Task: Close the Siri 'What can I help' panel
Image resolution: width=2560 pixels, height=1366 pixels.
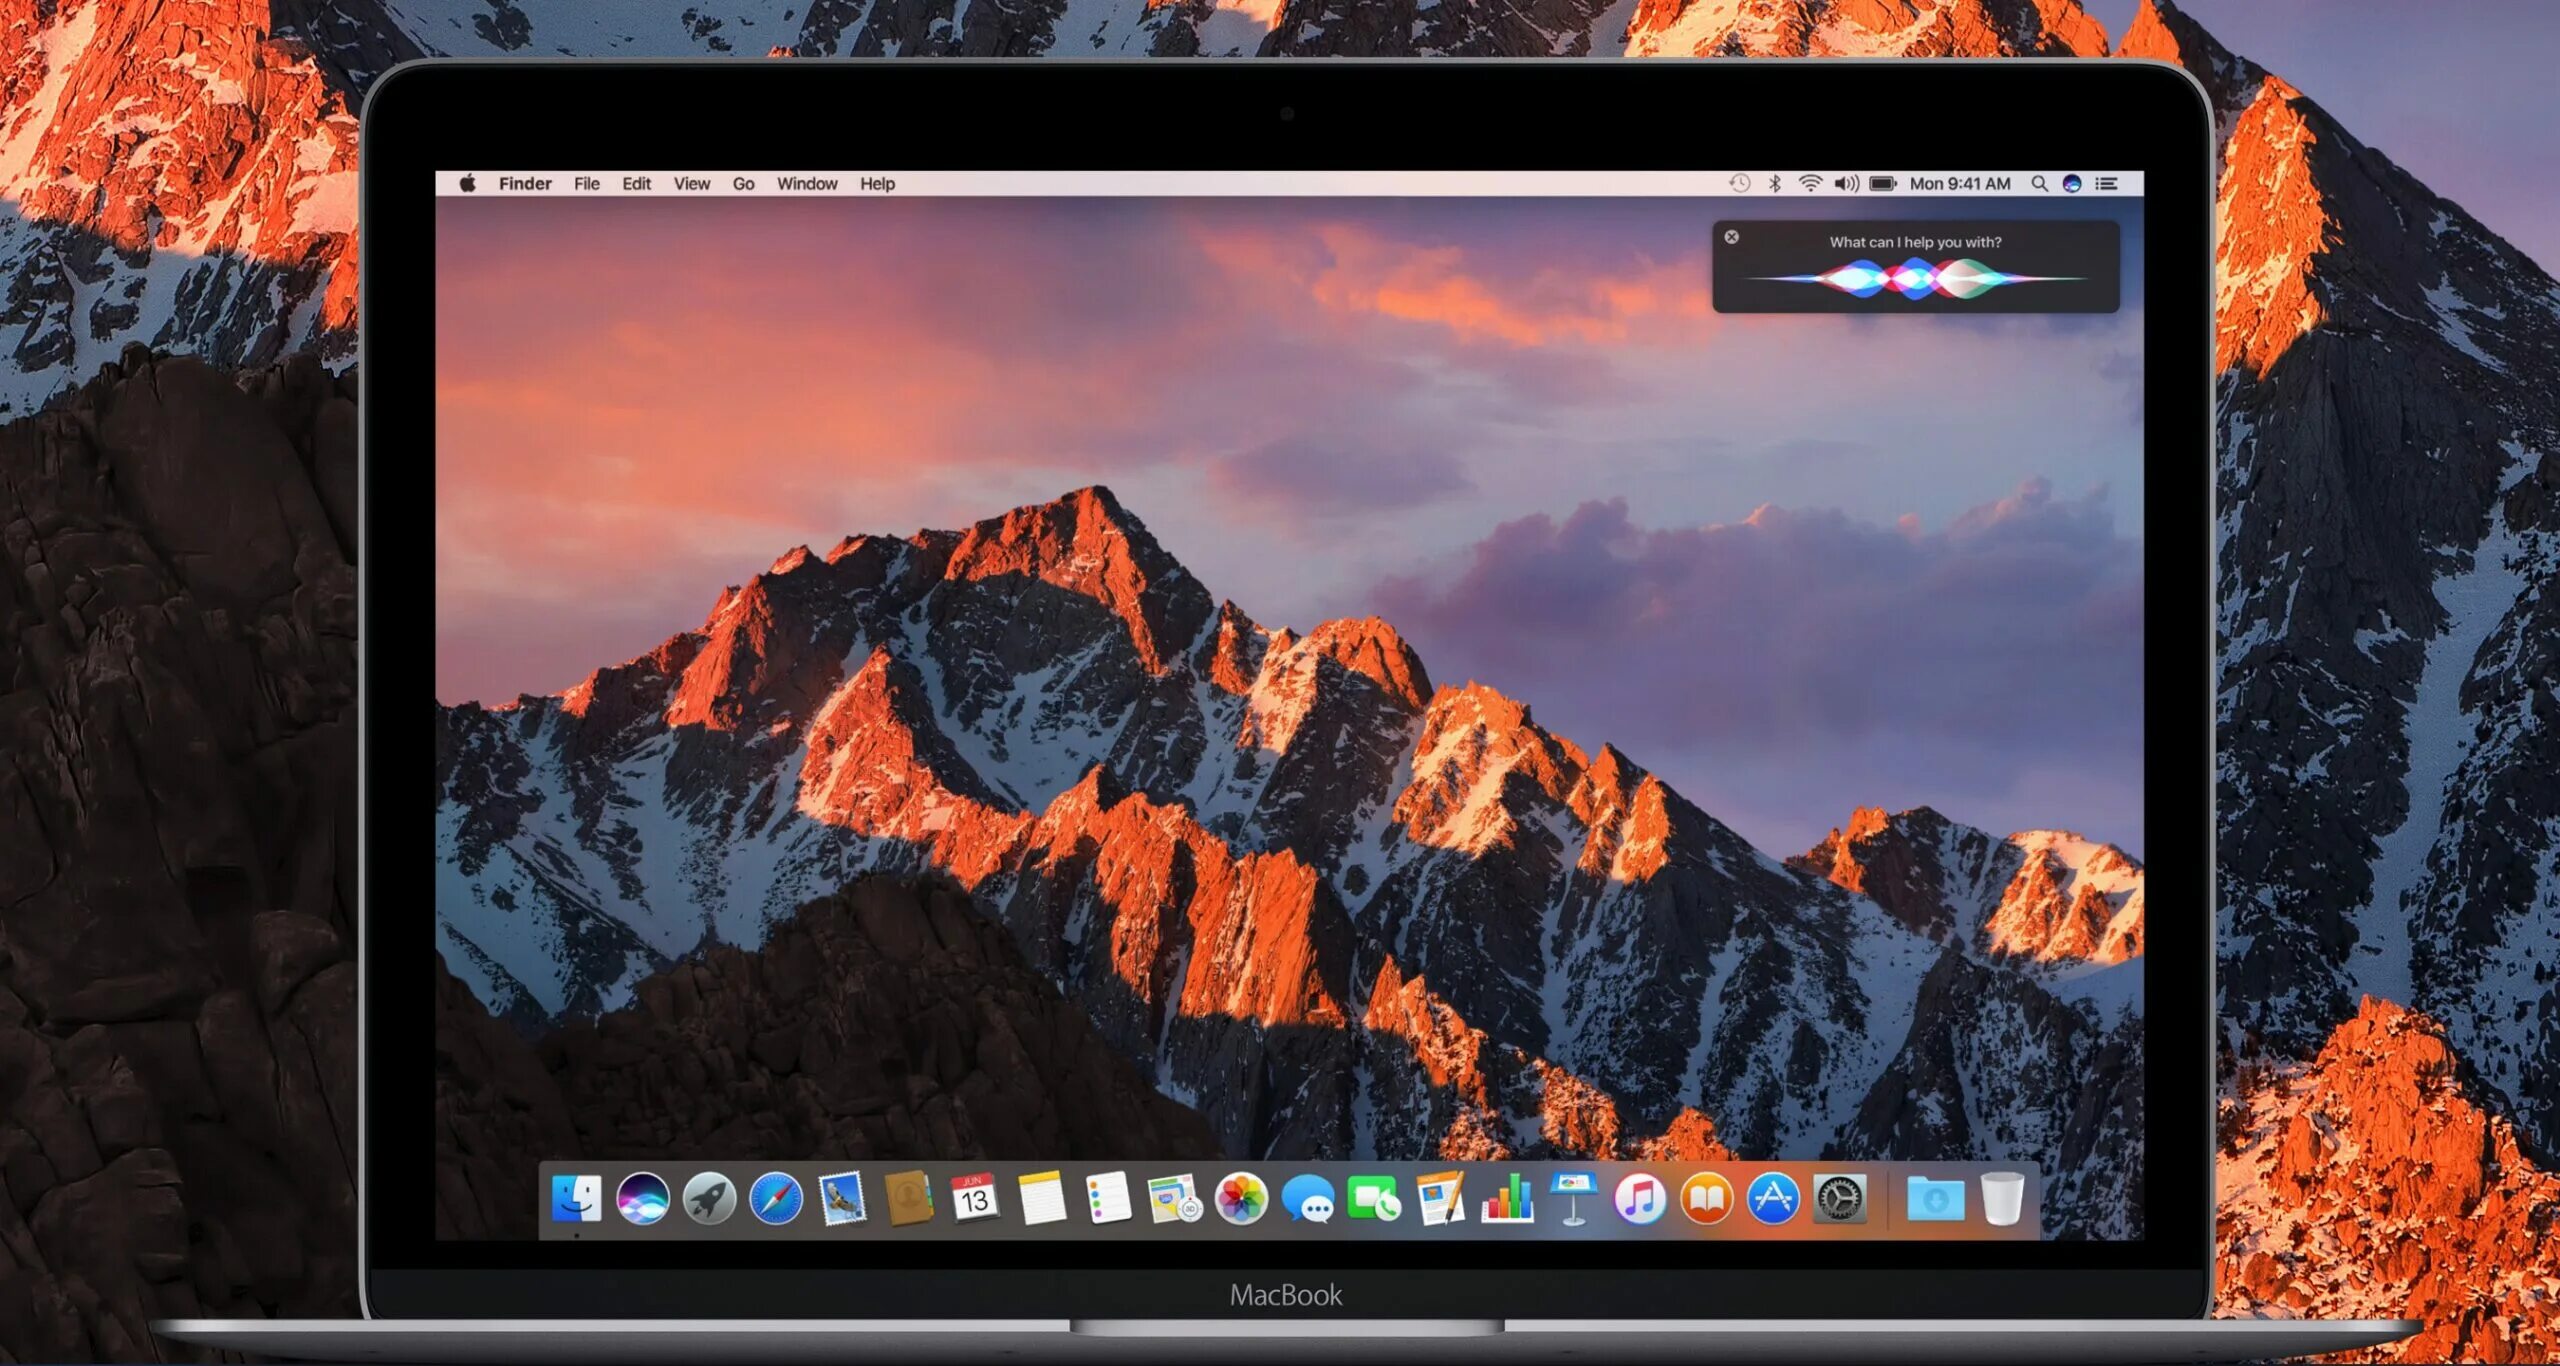Action: pyautogui.click(x=1731, y=237)
